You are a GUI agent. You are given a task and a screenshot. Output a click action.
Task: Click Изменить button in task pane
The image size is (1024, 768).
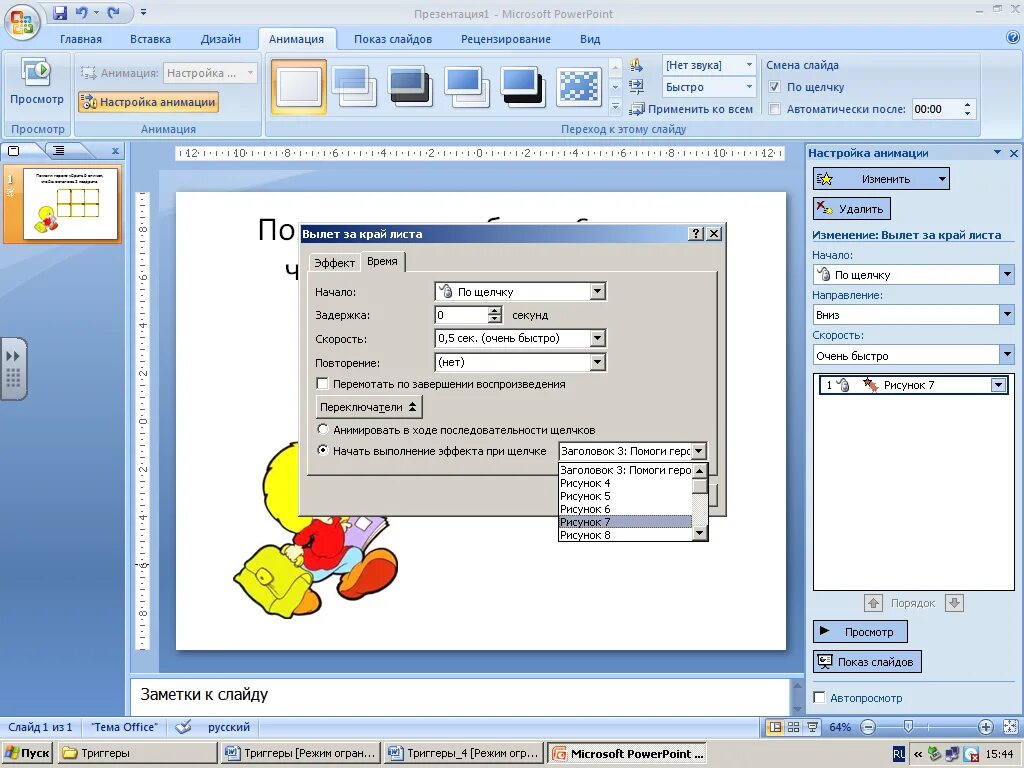881,178
